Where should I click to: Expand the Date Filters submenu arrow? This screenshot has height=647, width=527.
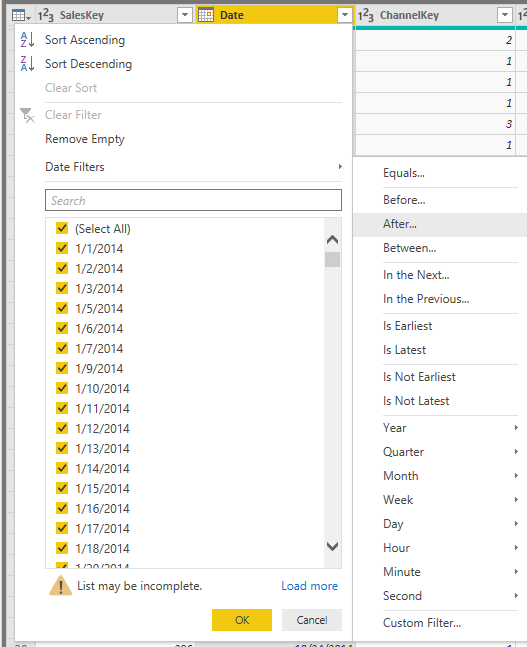pyautogui.click(x=340, y=167)
